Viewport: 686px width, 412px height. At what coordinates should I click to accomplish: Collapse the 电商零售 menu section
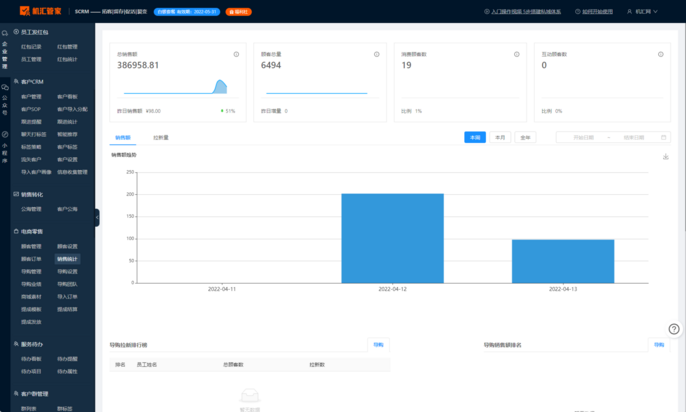34,231
